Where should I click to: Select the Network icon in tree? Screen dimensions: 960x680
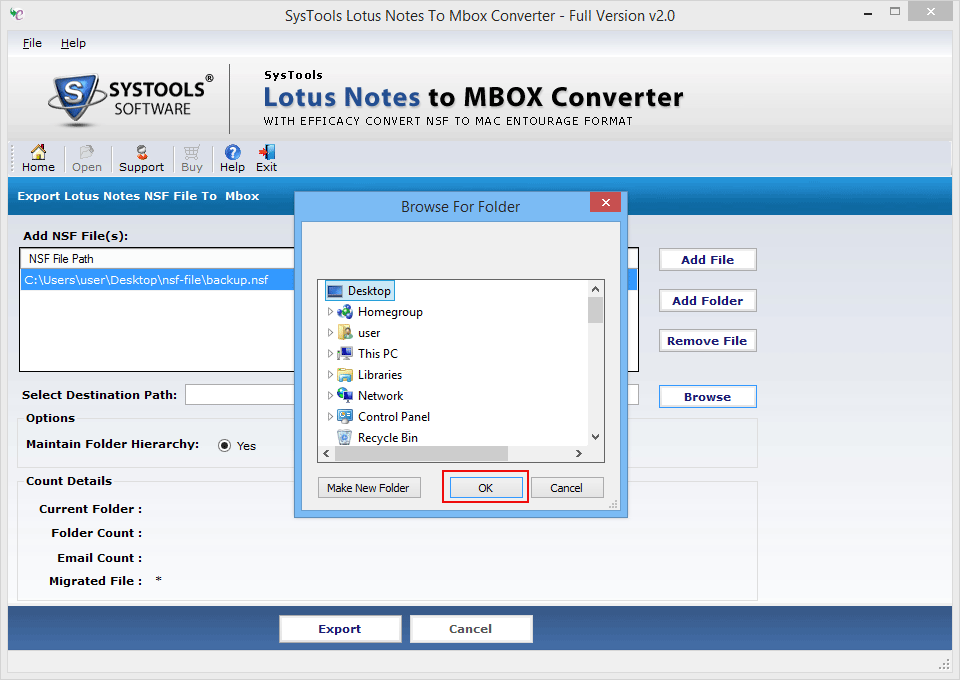345,395
